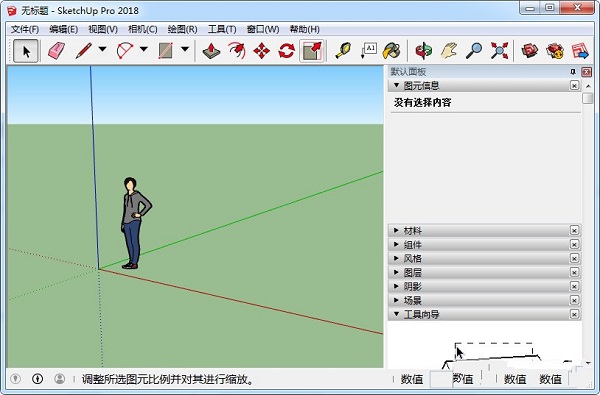Select the arrow Select tool

tap(26, 51)
